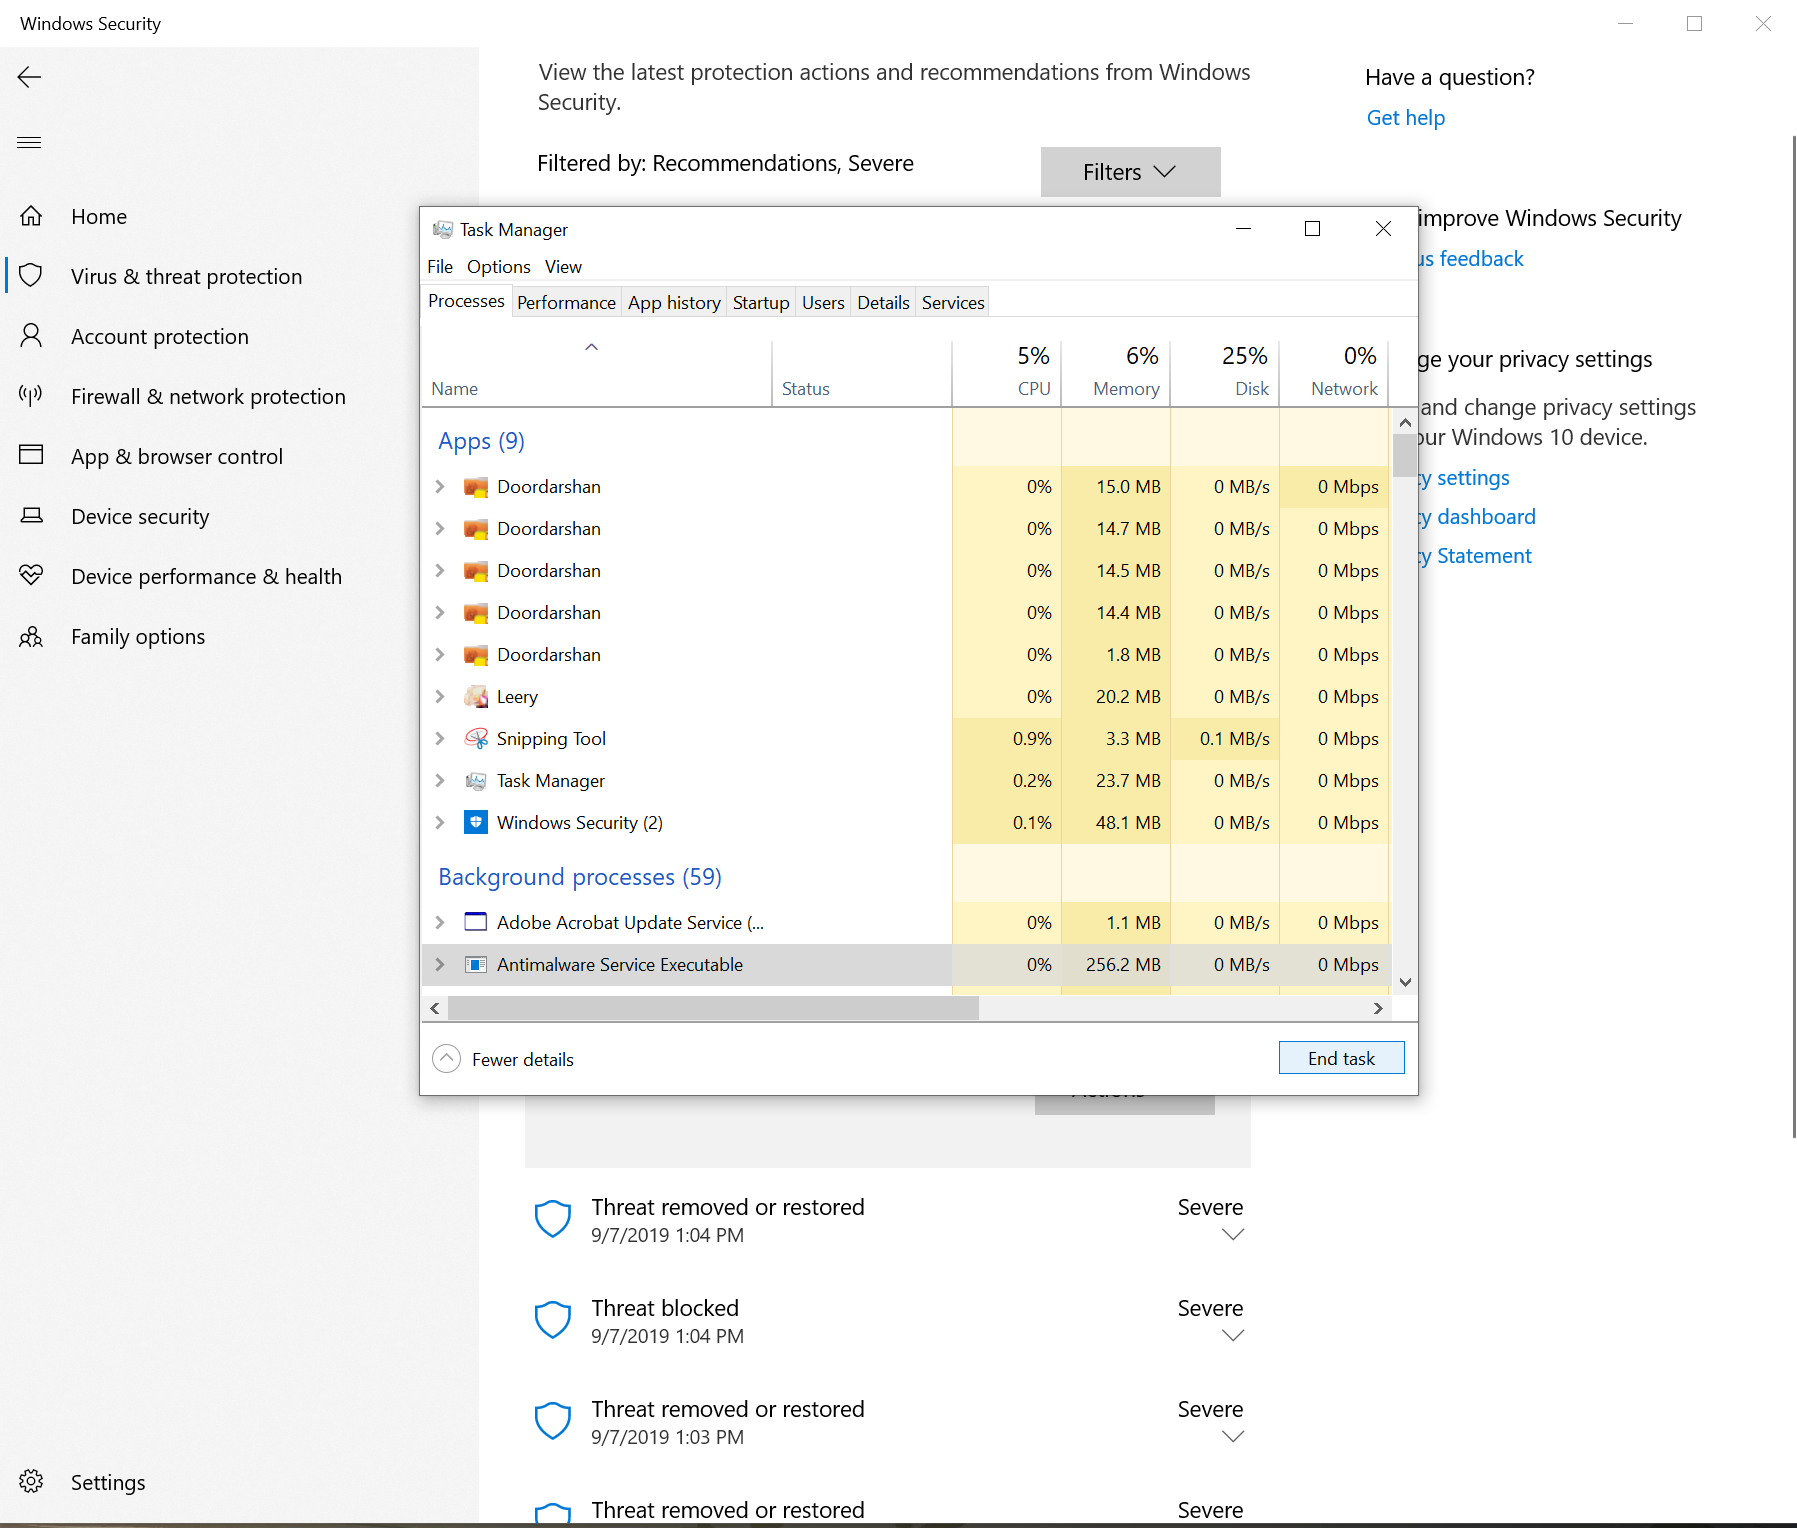This screenshot has height=1528, width=1797.
Task: Expand the Snipping Tool process row
Action: 440,738
